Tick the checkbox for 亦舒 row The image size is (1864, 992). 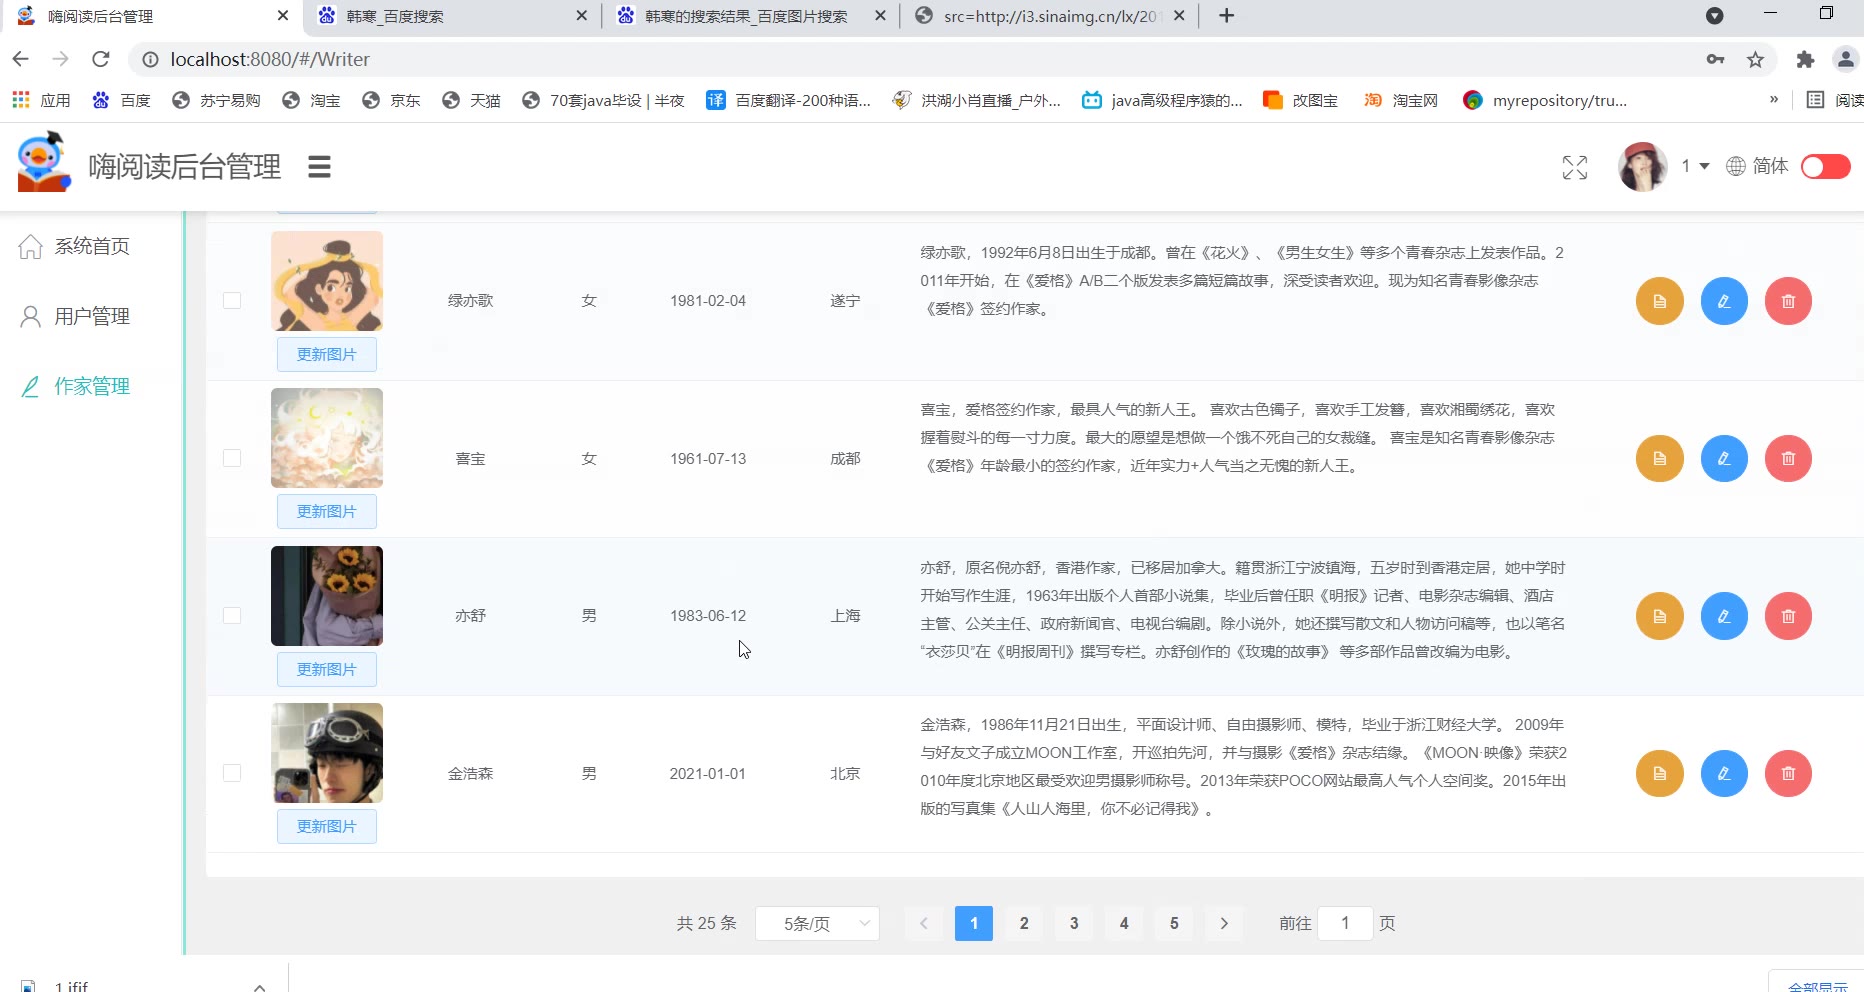pos(232,616)
